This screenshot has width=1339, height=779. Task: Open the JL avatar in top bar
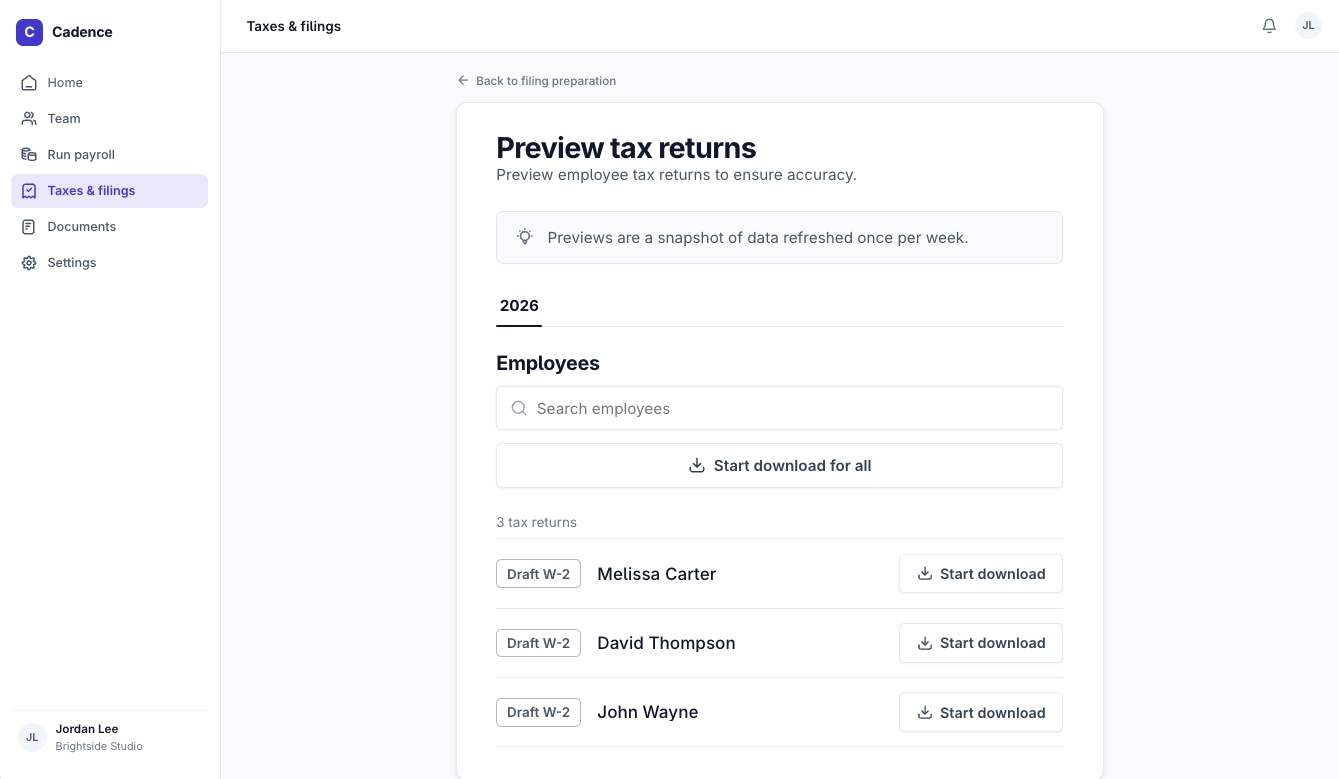click(x=1308, y=26)
